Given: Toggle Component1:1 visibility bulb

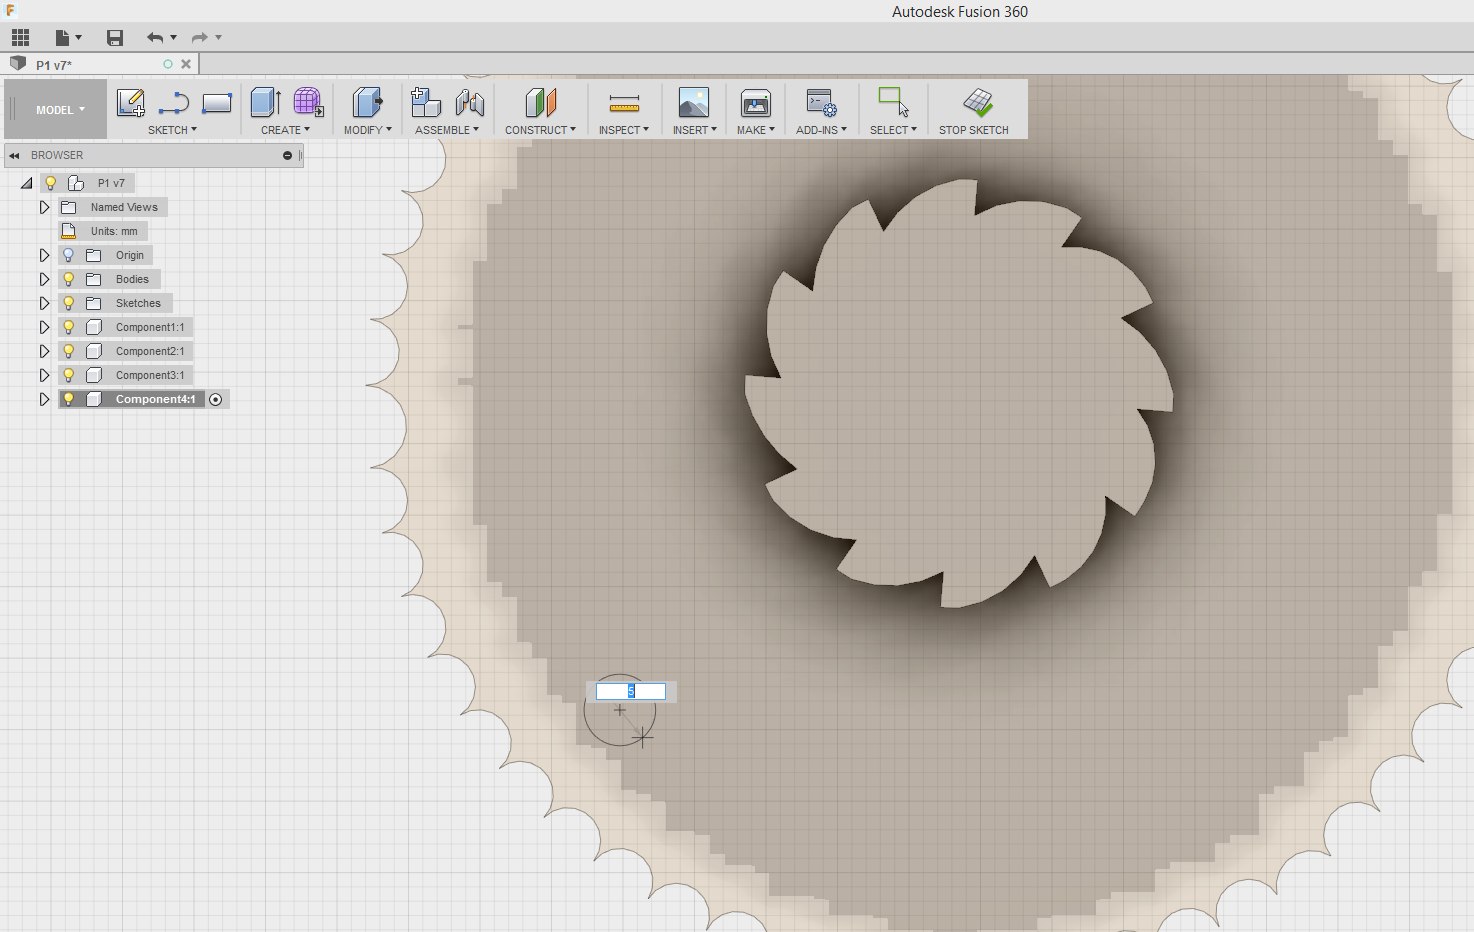Looking at the screenshot, I should tap(69, 327).
